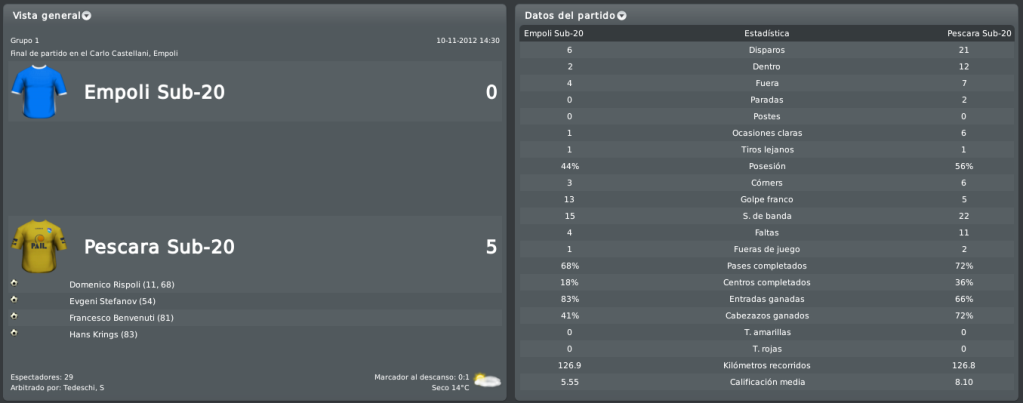Click the goal ball icon beside Domenico Rispoli
The image size is (1023, 403).
click(14, 283)
